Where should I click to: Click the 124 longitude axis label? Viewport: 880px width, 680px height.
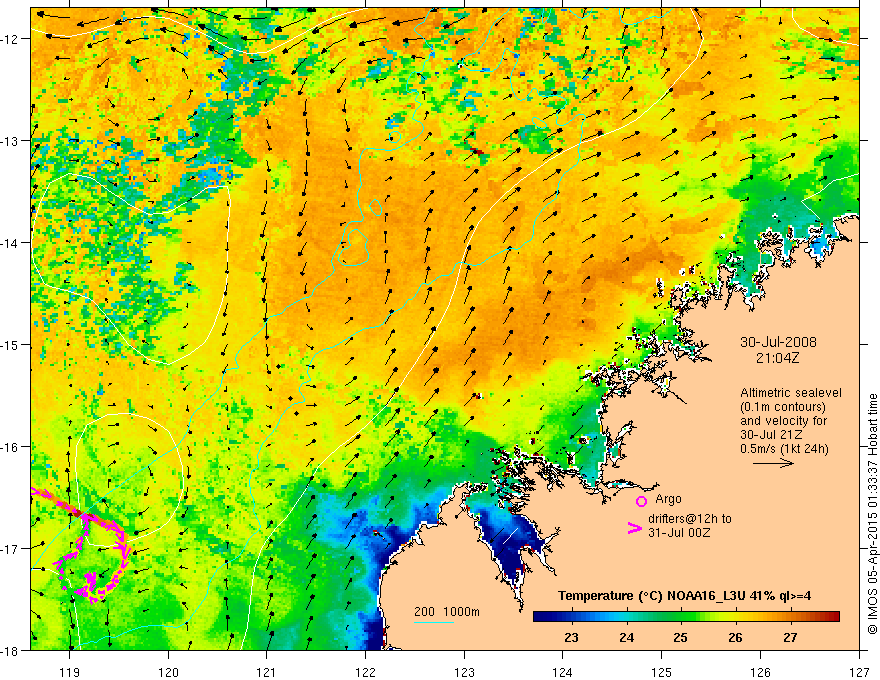(x=563, y=672)
